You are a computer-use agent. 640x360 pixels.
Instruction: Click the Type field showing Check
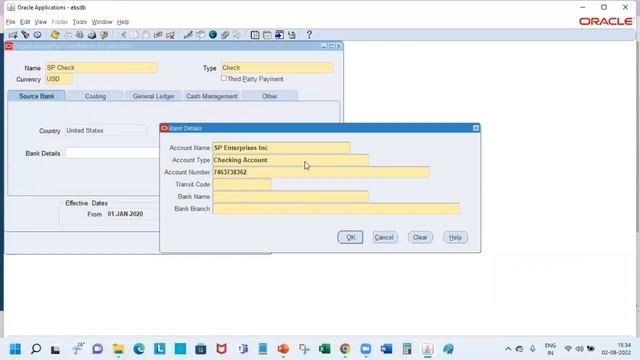pyautogui.click(x=277, y=68)
